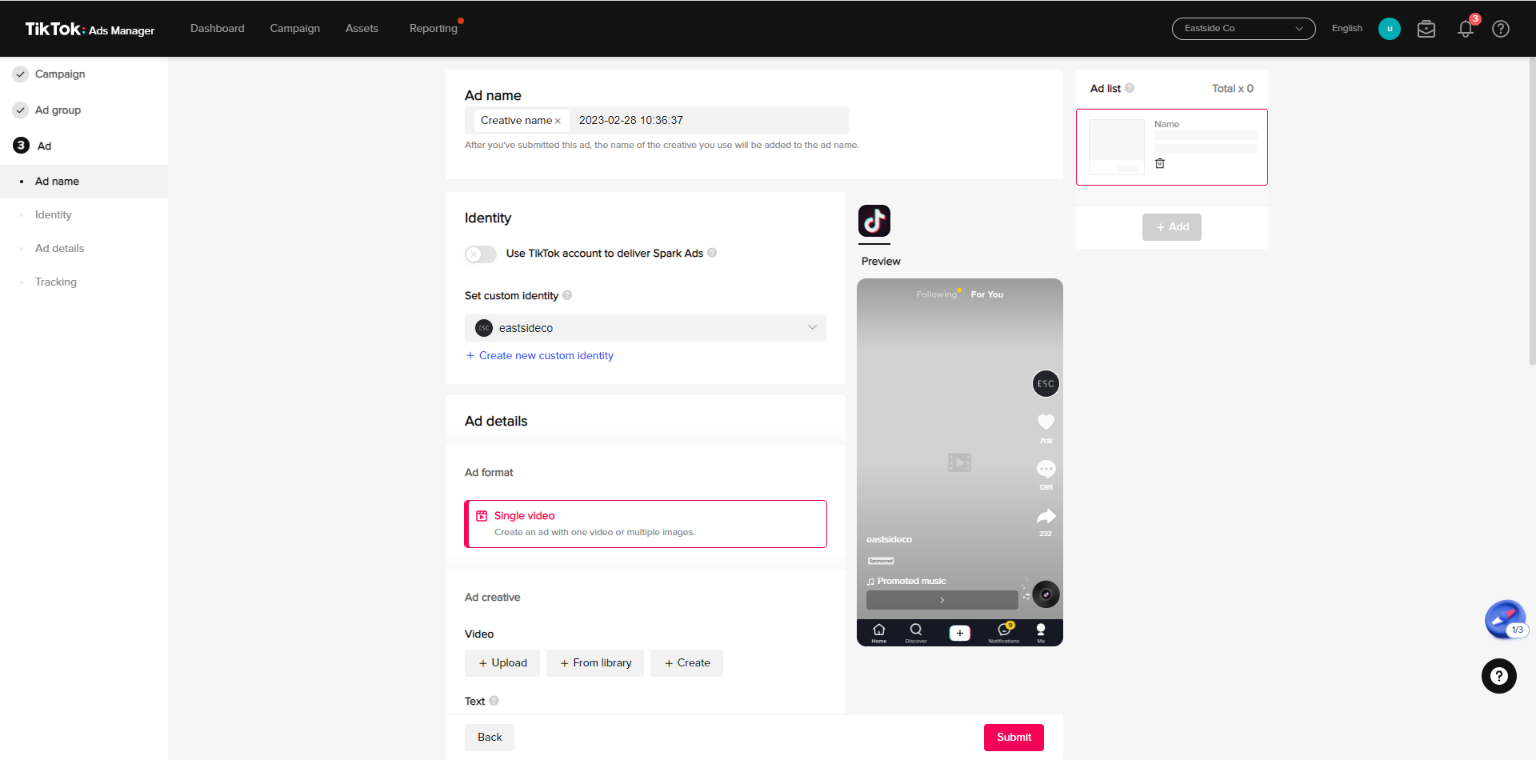Viewport: 1536px width, 760px height.
Task: Open the header help question icon
Action: click(1501, 29)
